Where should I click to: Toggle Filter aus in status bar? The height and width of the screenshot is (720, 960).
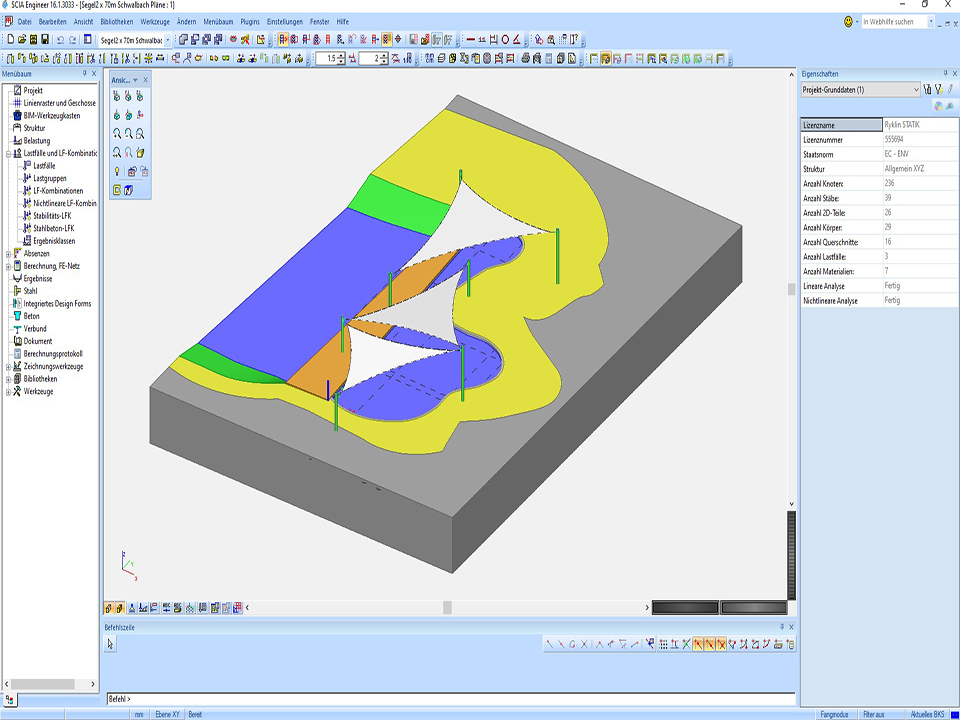click(x=874, y=714)
